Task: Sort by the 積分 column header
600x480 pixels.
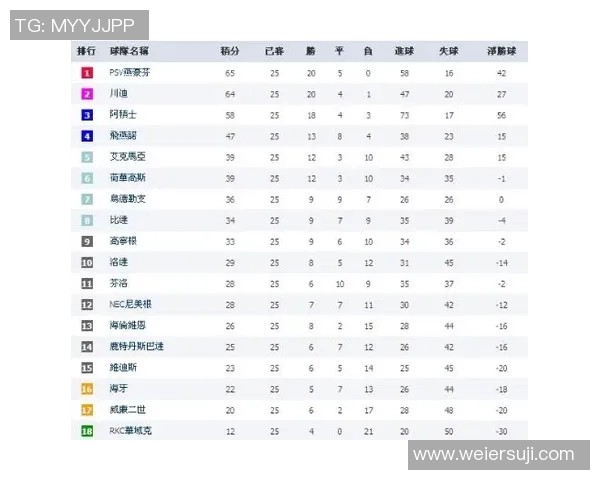Action: pyautogui.click(x=230, y=50)
